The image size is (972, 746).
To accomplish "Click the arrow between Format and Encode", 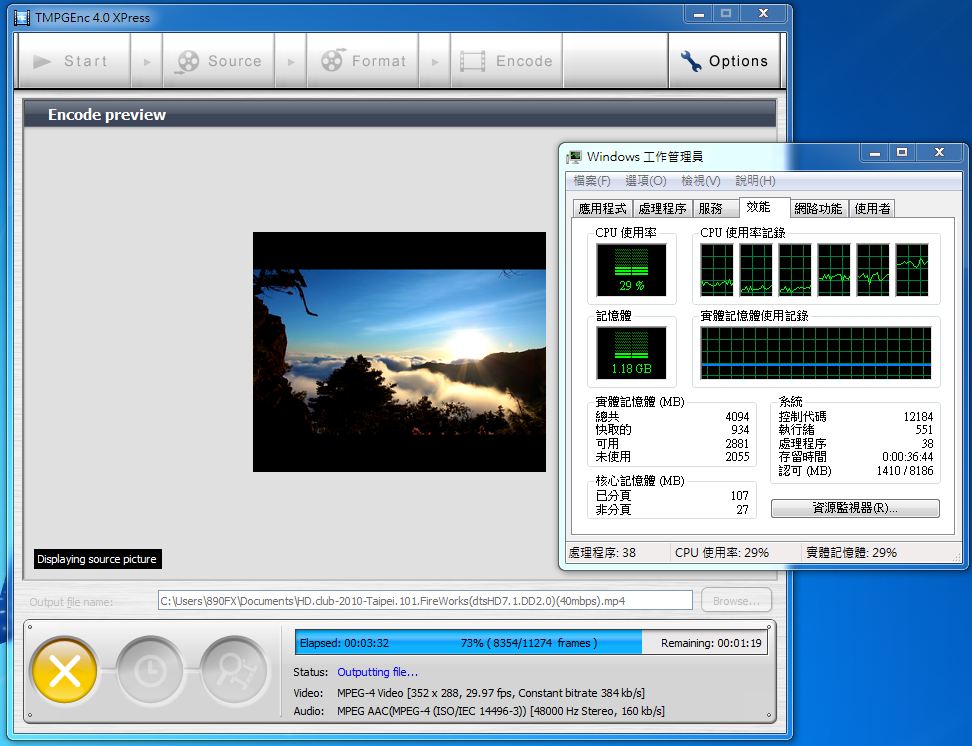I will (x=435, y=62).
